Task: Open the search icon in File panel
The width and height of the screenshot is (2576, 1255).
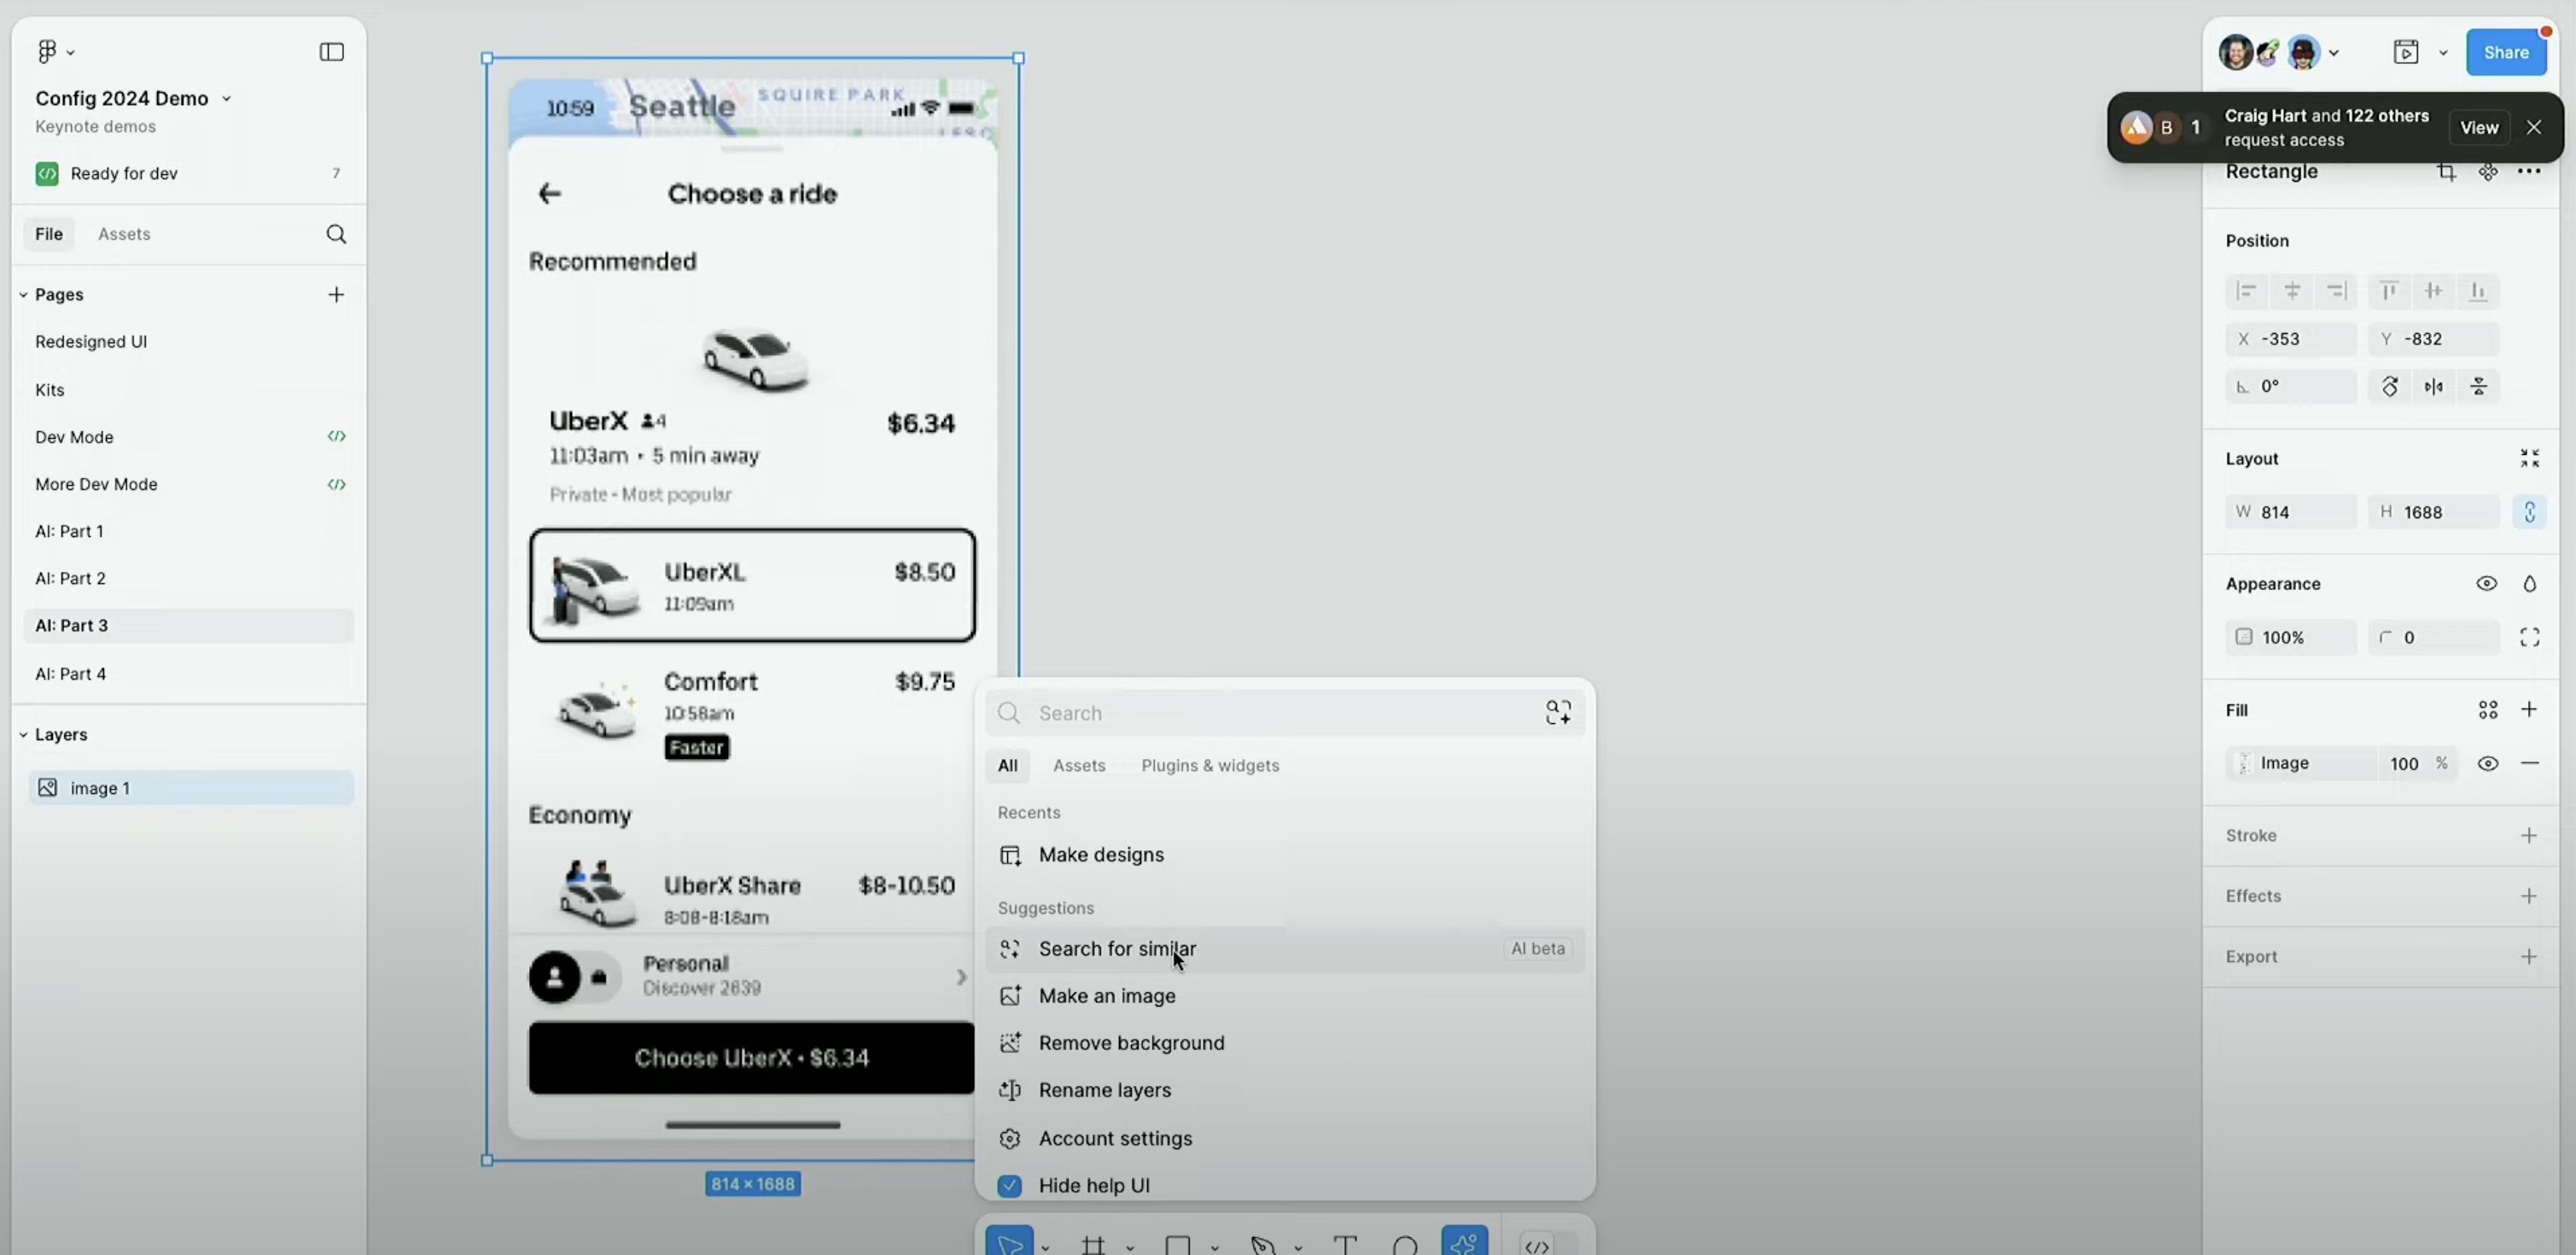Action: click(x=336, y=234)
